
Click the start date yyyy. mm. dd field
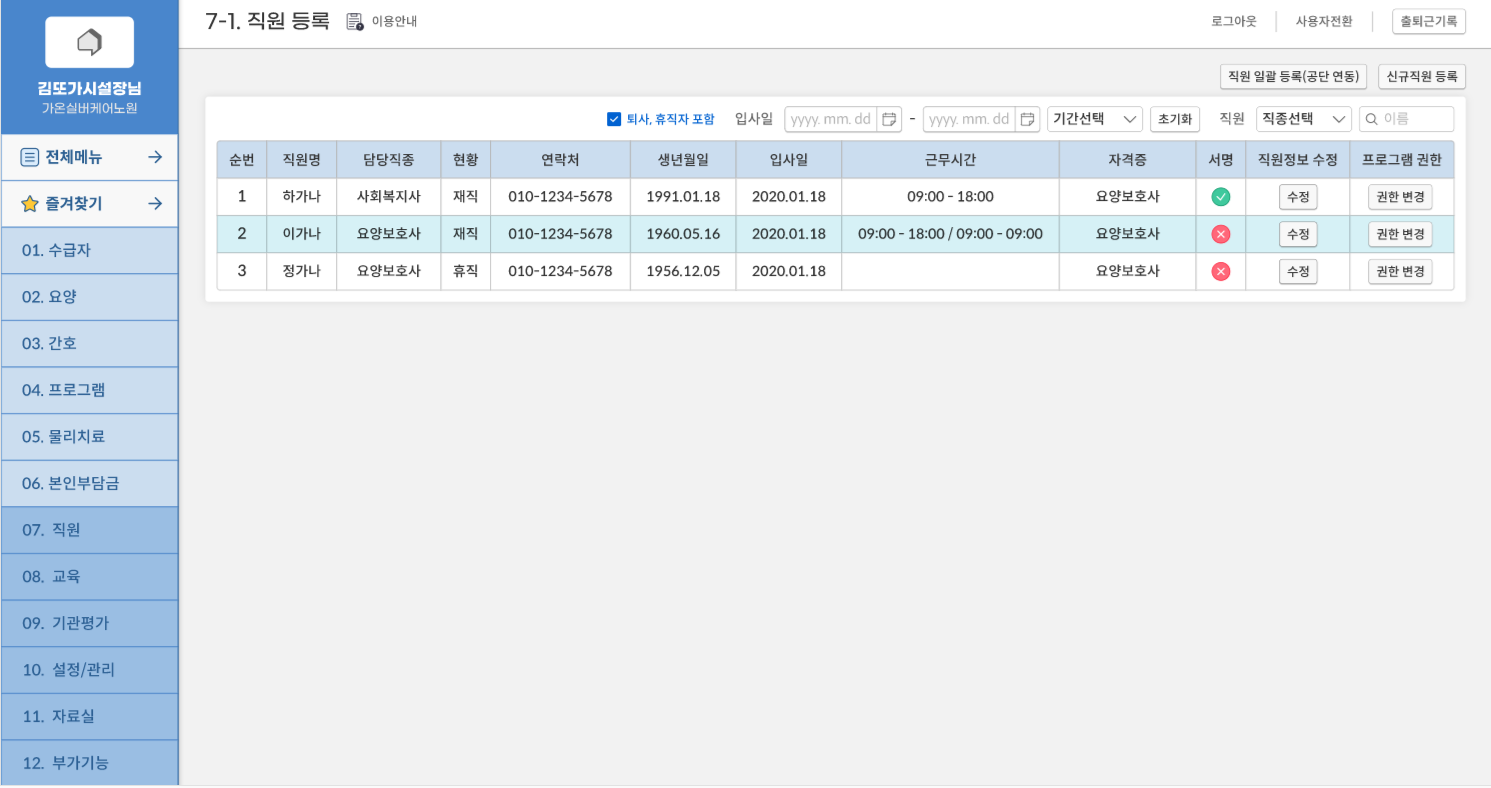click(x=831, y=119)
